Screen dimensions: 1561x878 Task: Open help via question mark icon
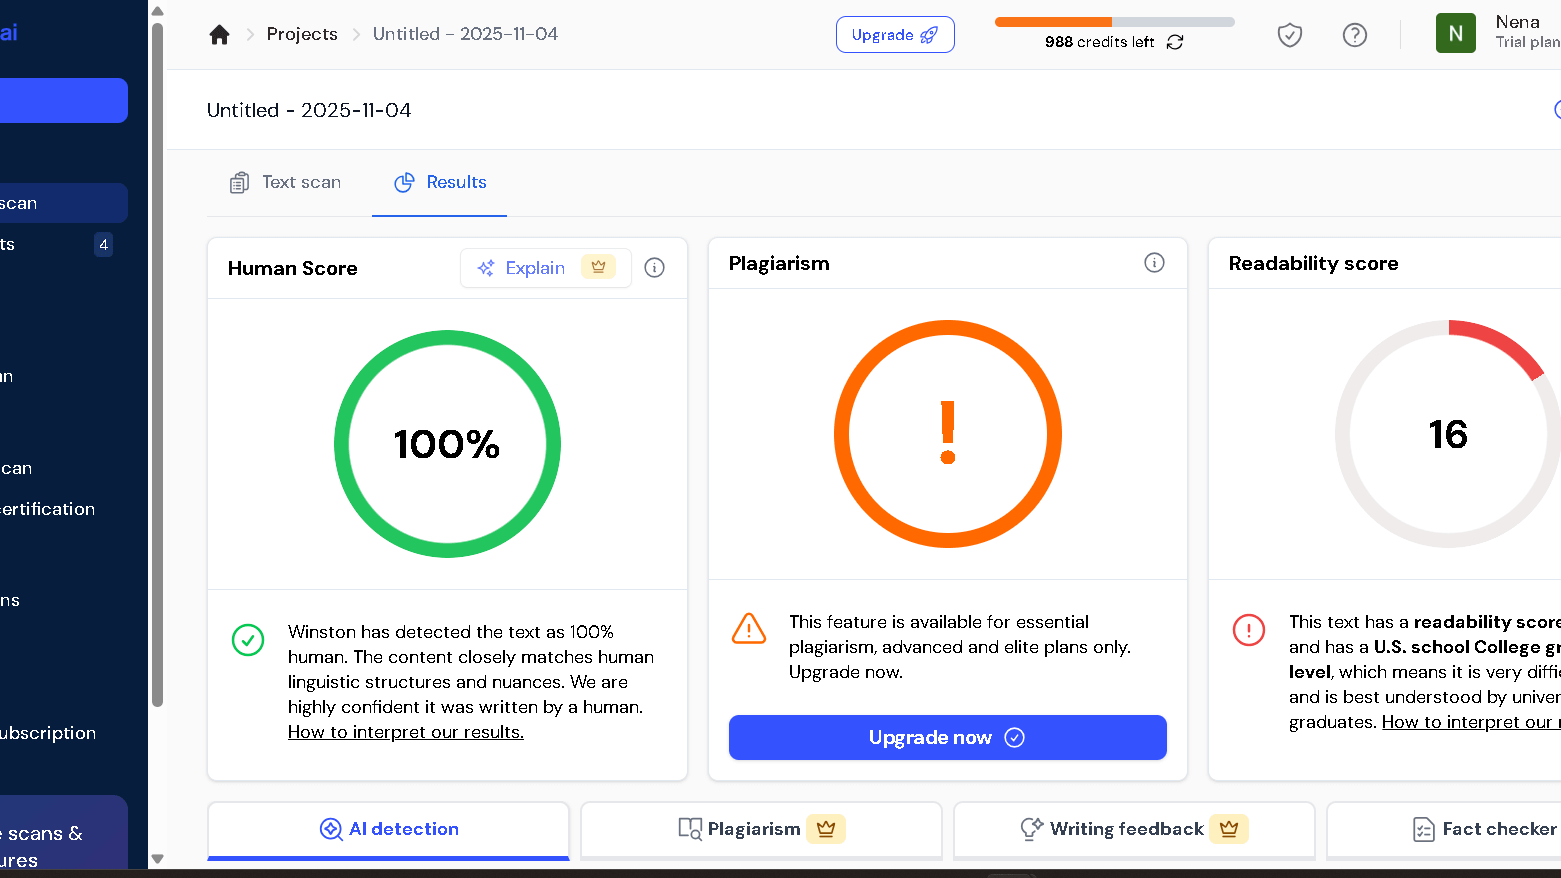click(1354, 35)
